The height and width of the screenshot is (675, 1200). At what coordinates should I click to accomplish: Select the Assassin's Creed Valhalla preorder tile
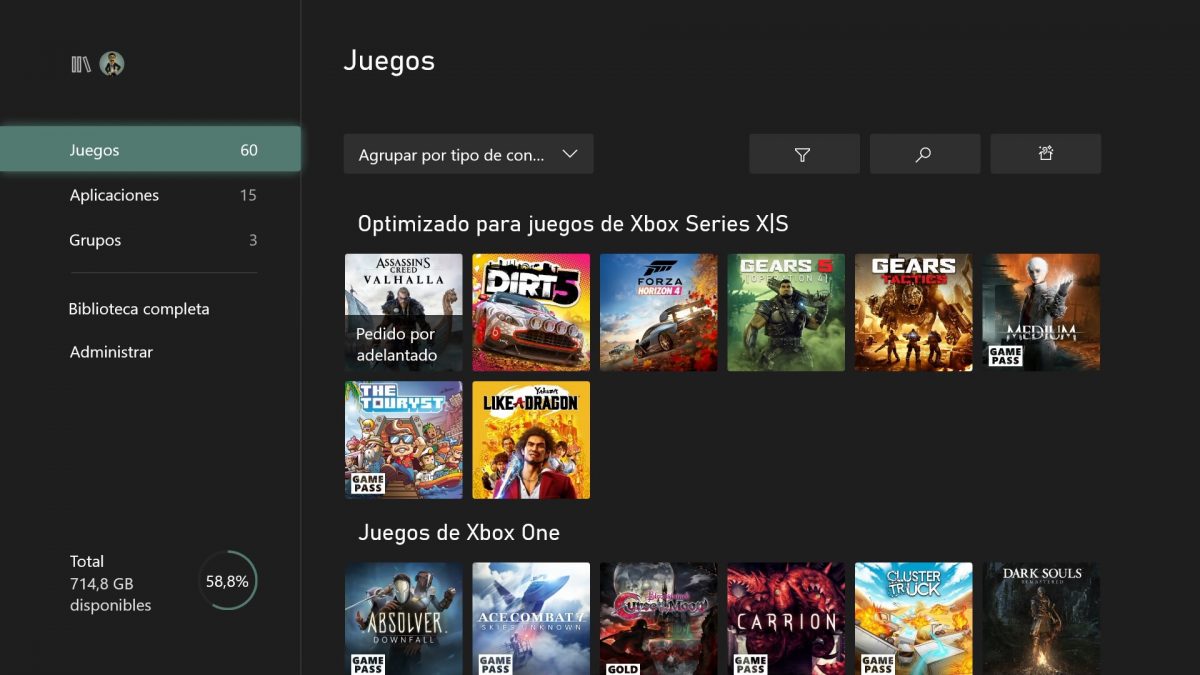pos(403,311)
